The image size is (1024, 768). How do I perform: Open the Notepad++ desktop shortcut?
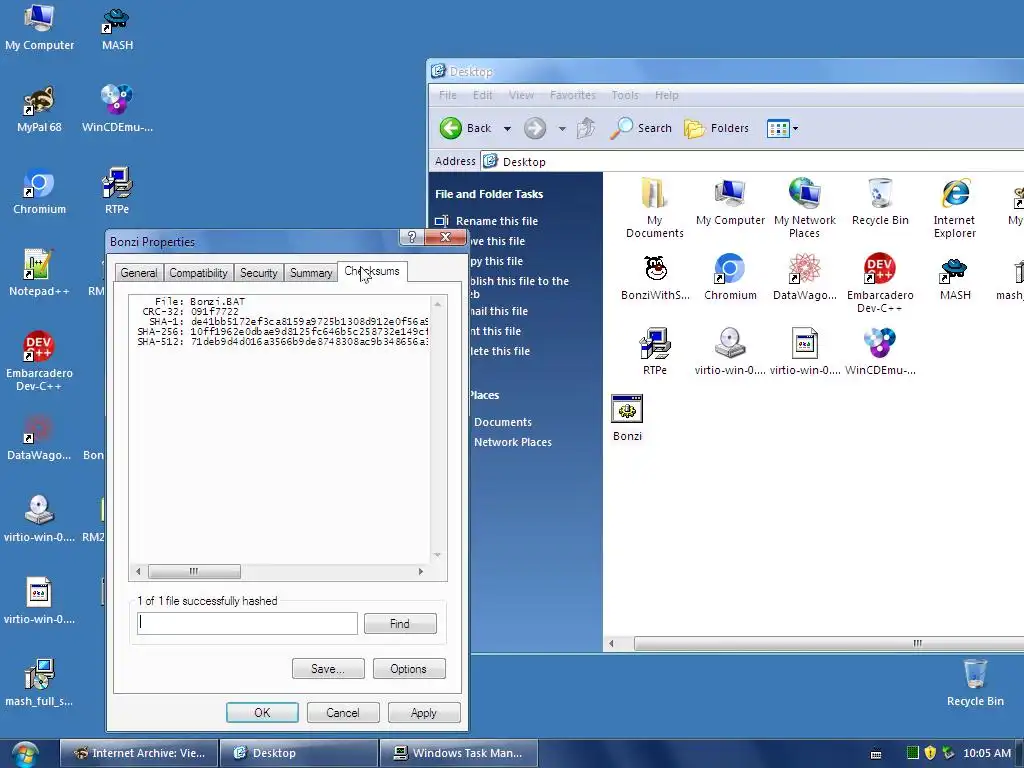(39, 273)
